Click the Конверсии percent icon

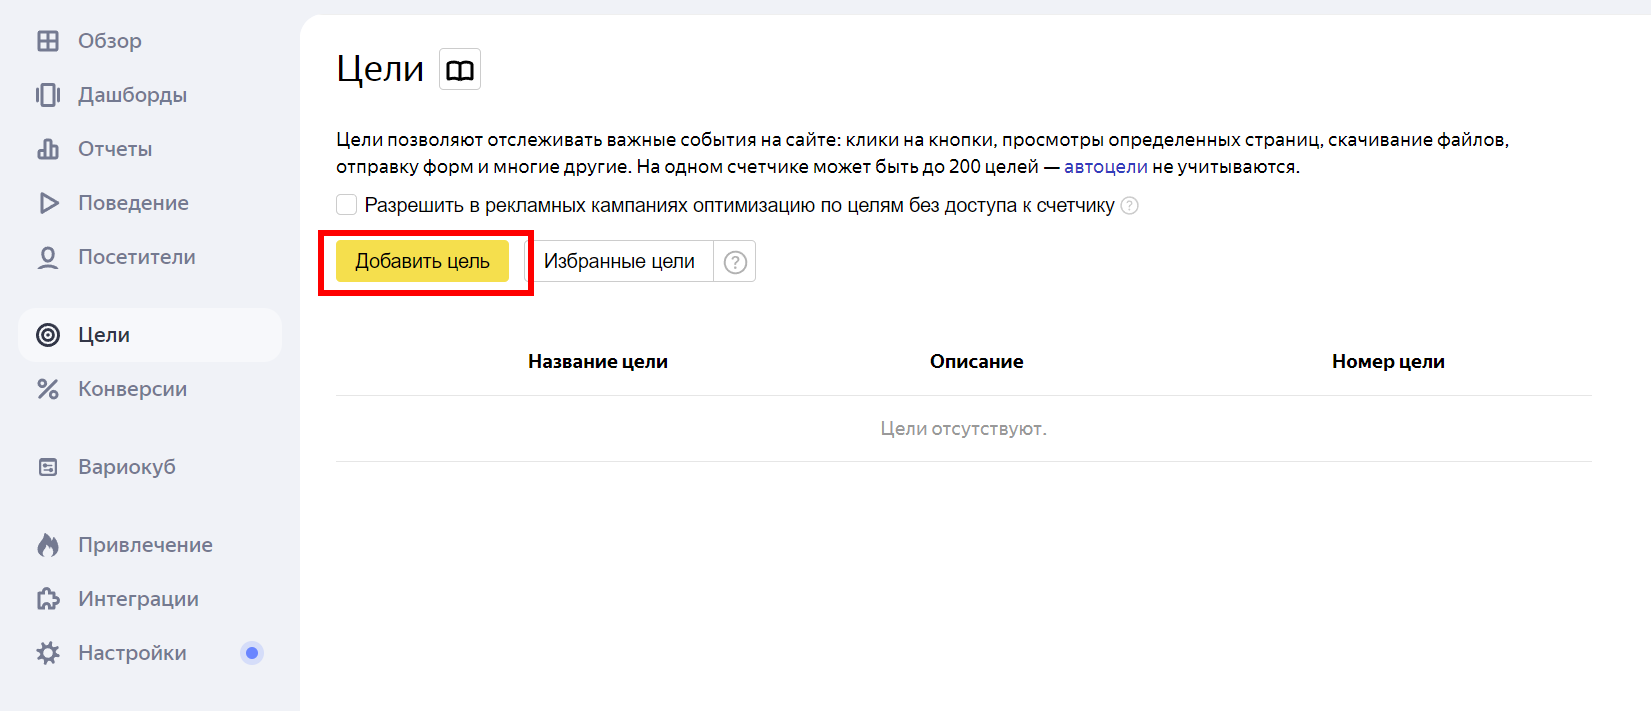[48, 389]
